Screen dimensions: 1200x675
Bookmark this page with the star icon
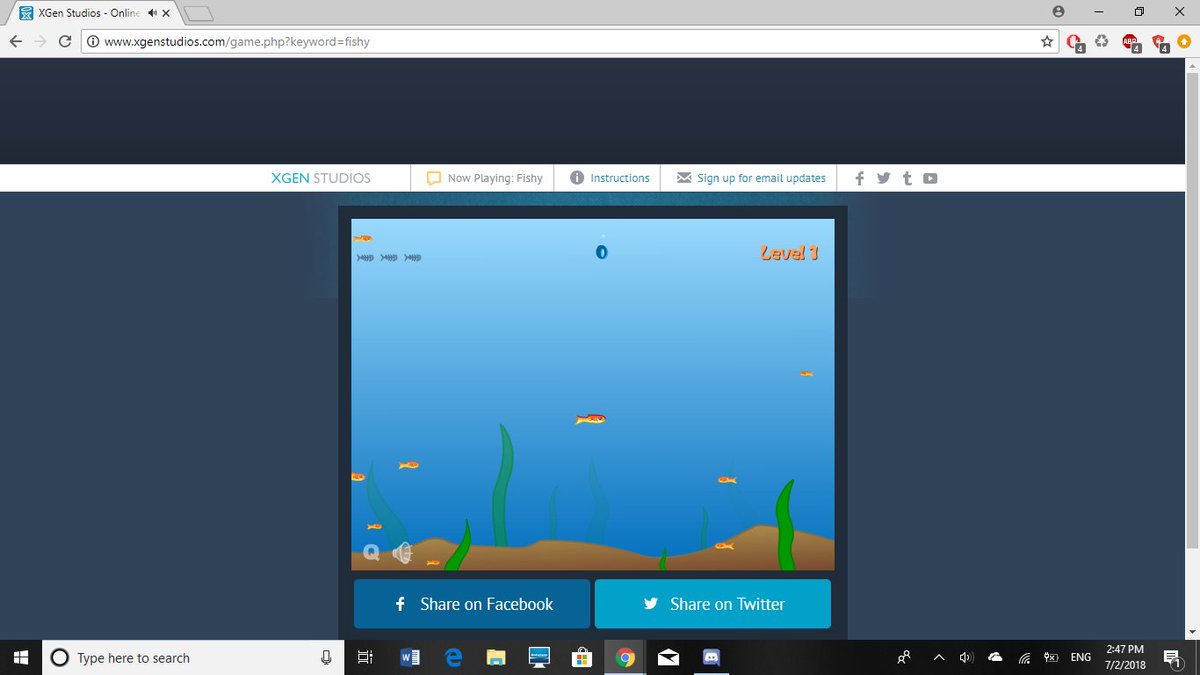click(x=1047, y=41)
